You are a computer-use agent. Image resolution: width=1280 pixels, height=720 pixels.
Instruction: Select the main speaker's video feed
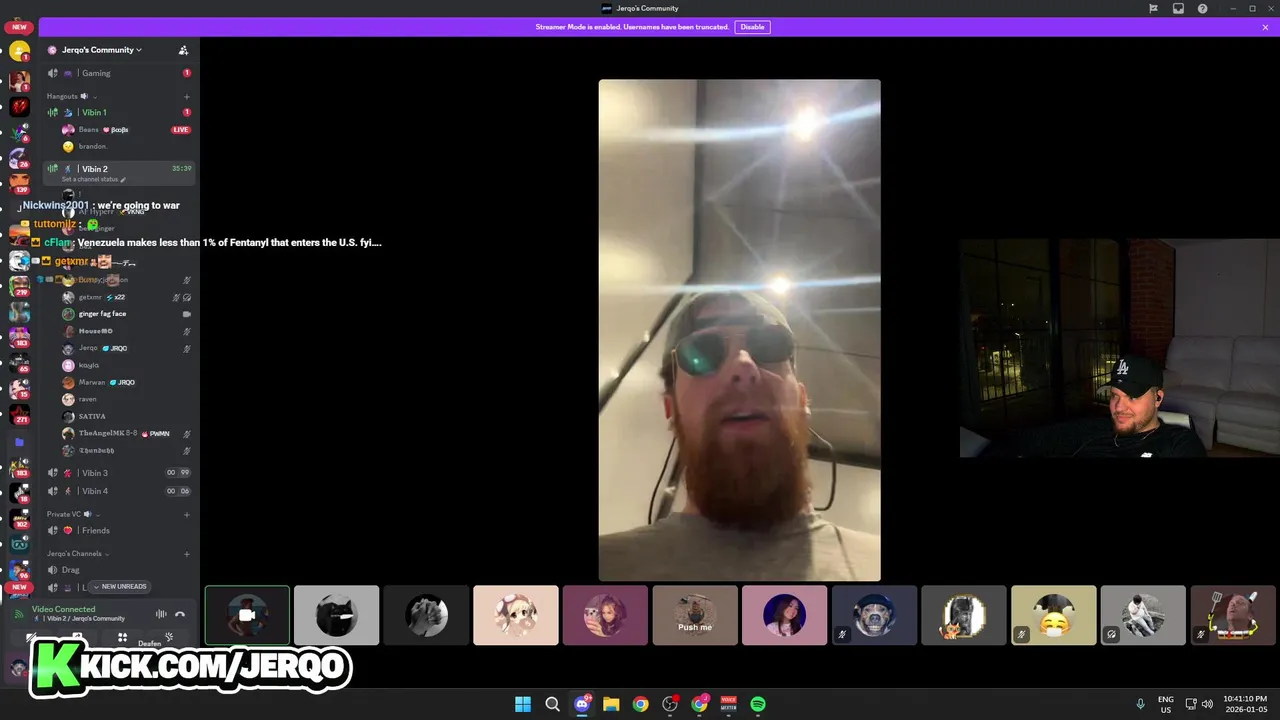(x=740, y=330)
